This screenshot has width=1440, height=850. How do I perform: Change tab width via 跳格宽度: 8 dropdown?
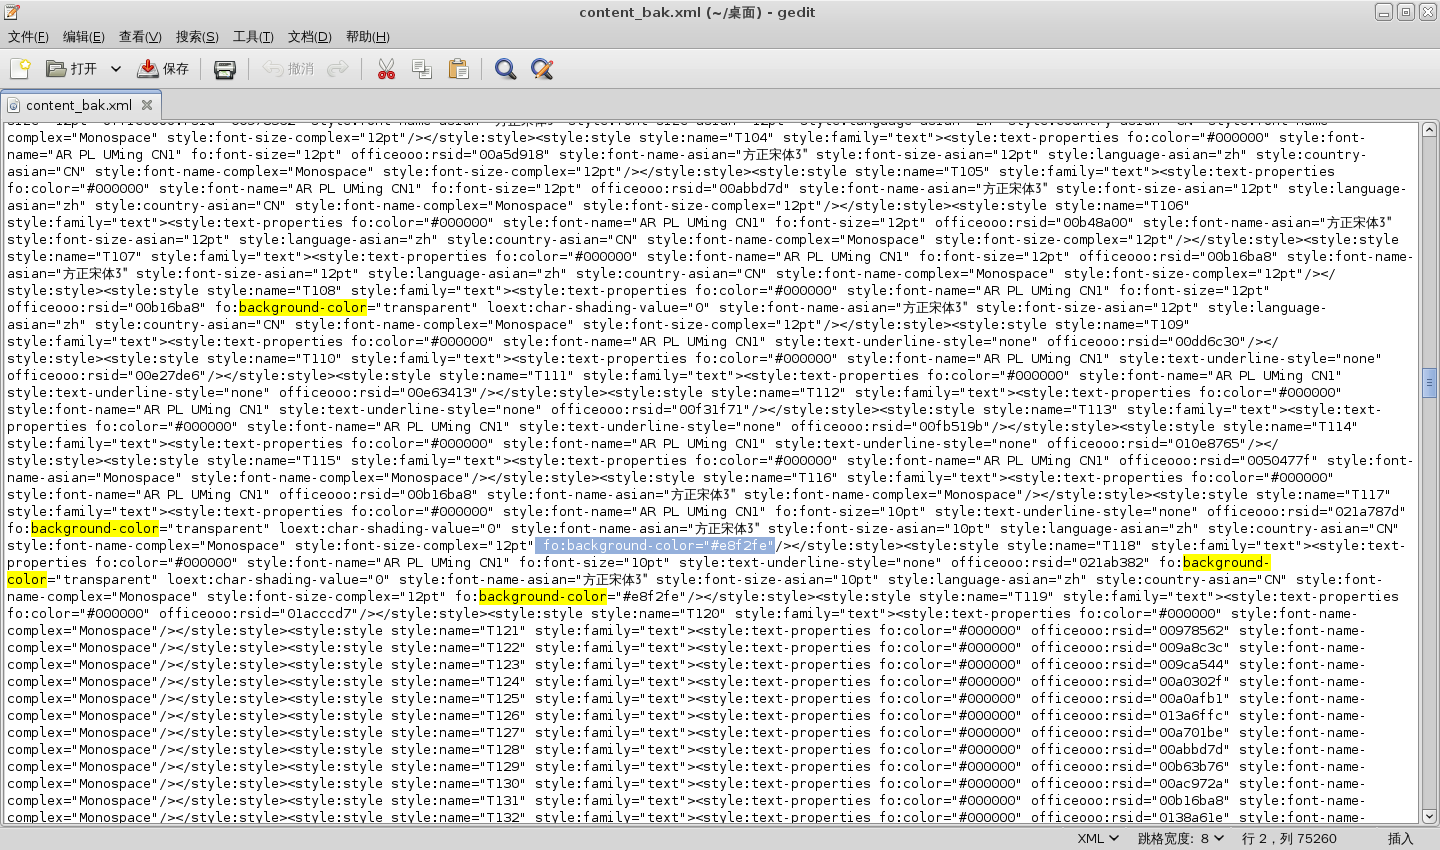coord(1181,838)
